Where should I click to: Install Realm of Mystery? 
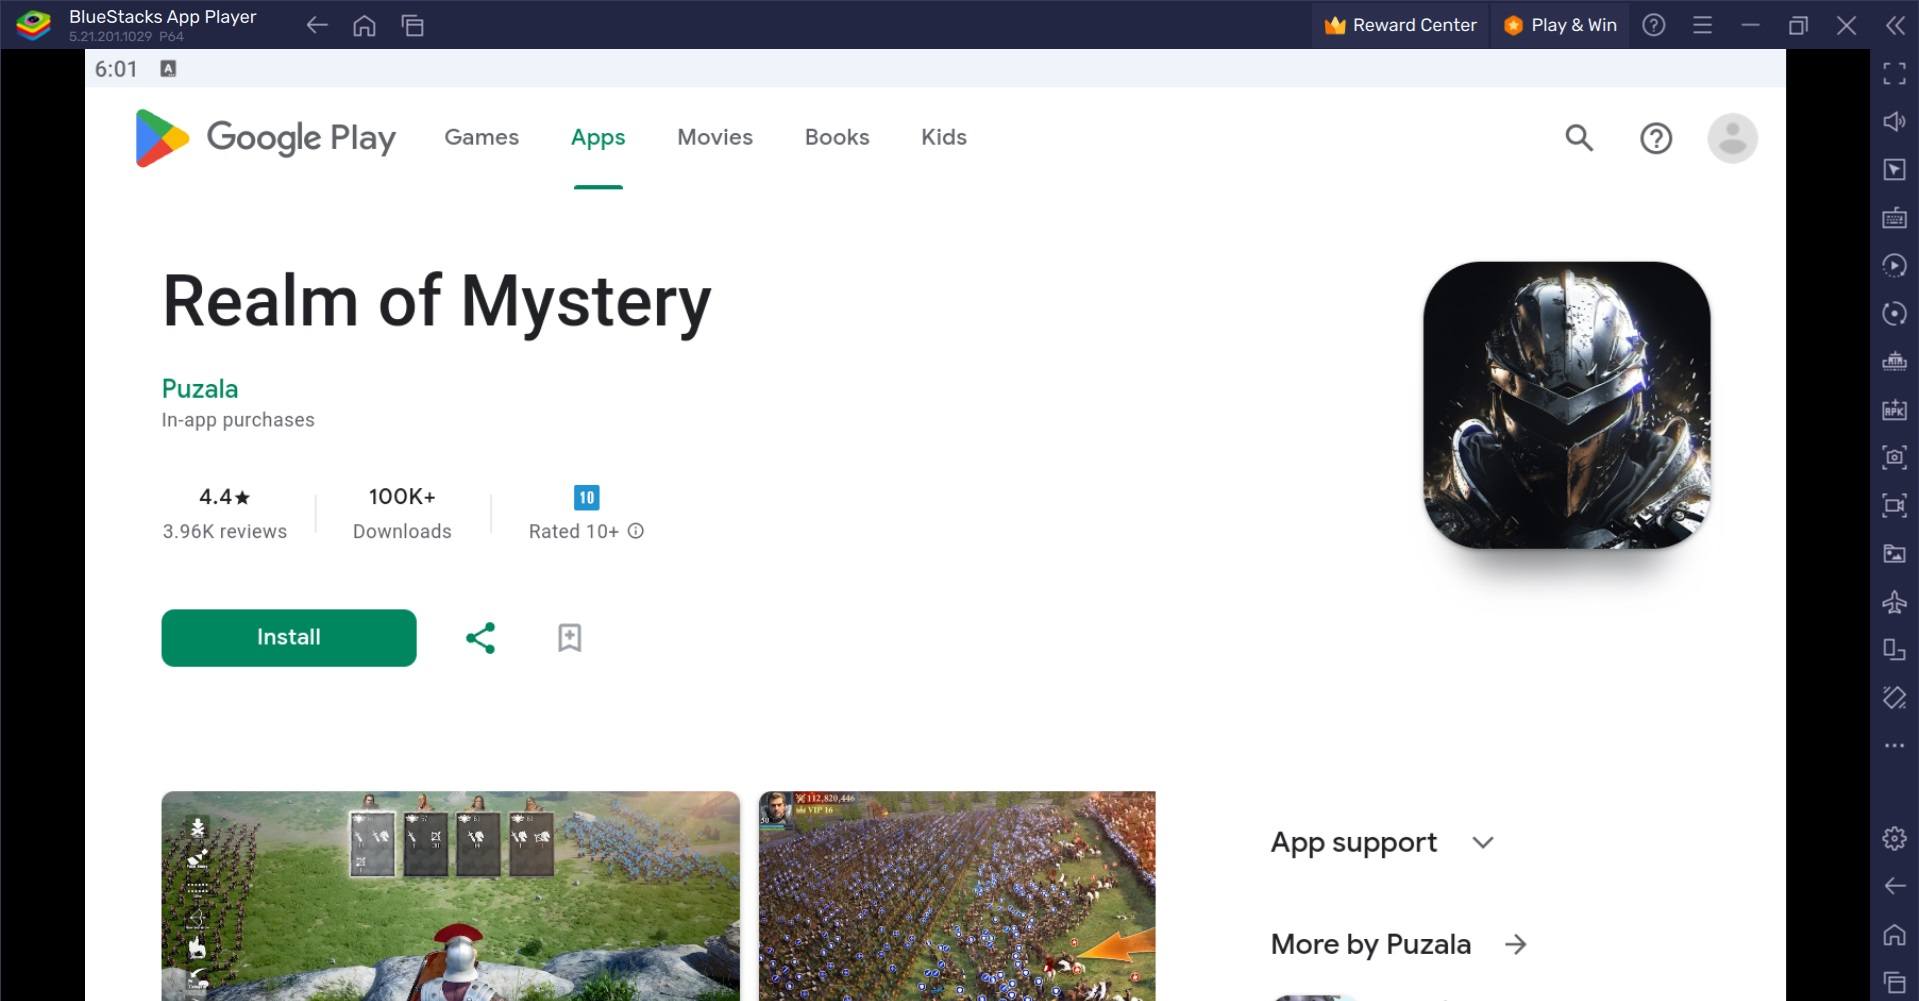[289, 637]
